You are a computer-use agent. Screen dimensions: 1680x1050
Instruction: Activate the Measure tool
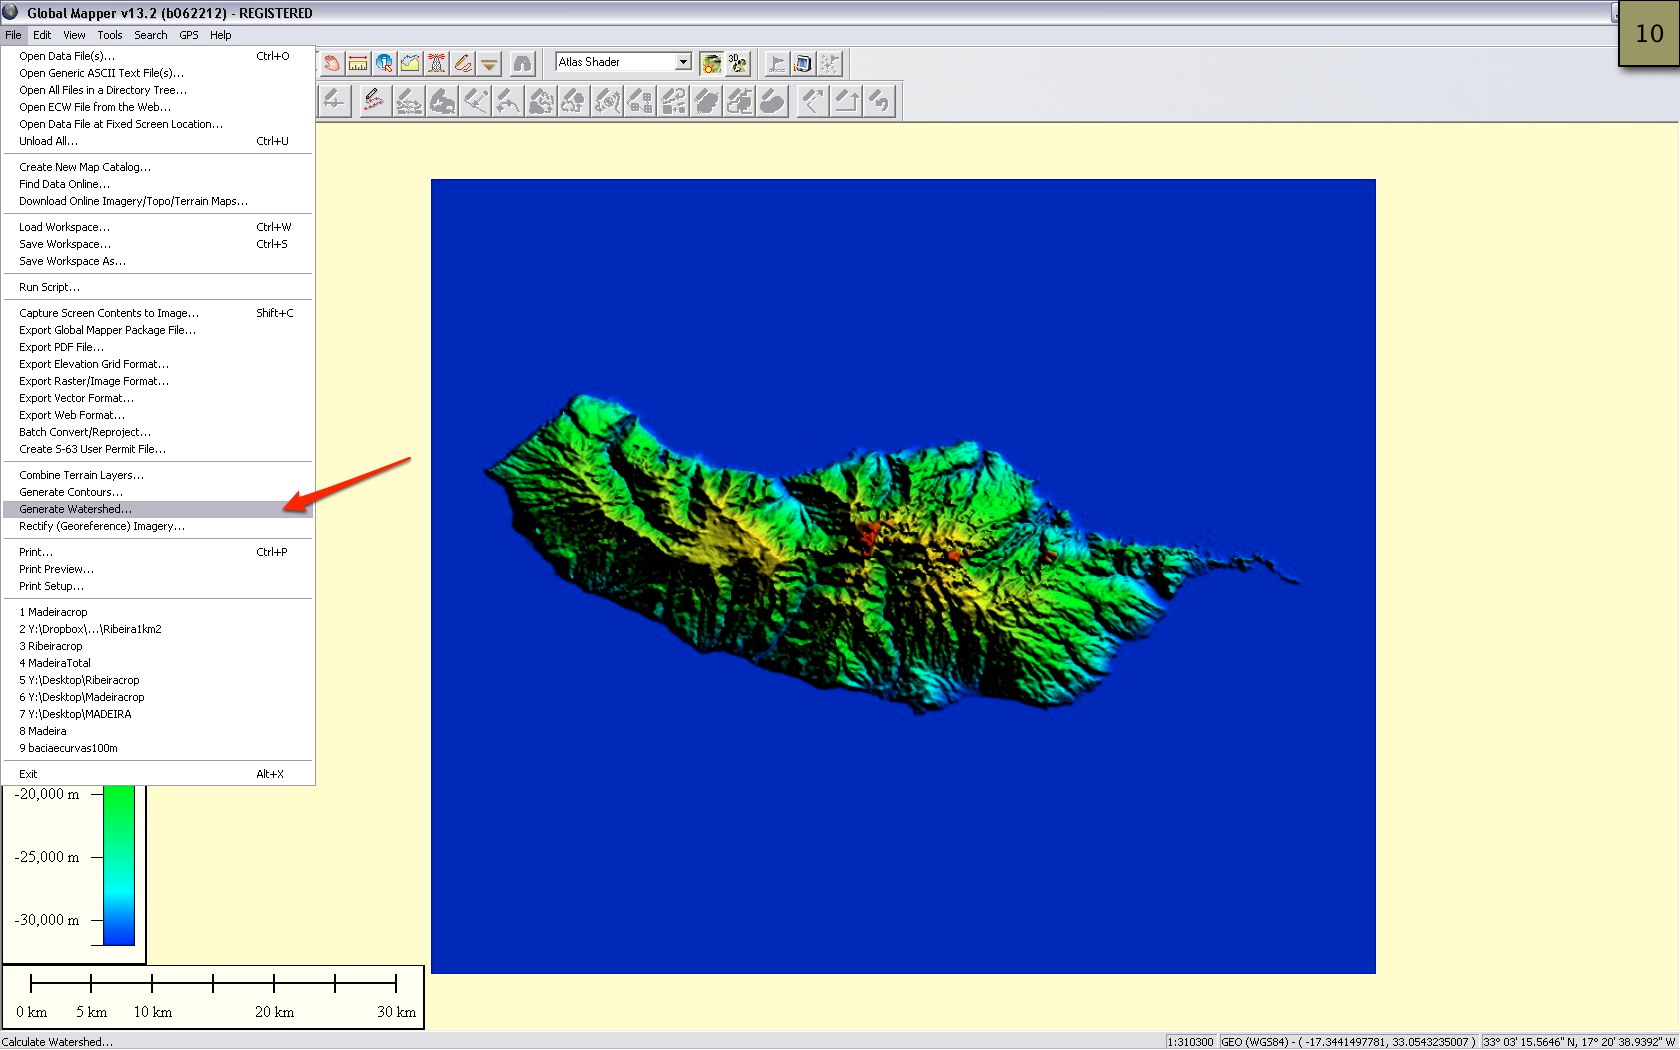pos(357,62)
